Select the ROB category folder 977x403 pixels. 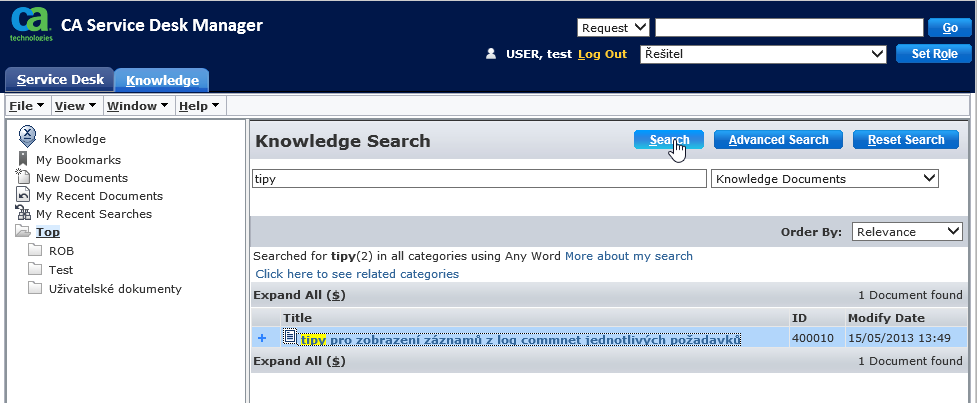pos(62,252)
